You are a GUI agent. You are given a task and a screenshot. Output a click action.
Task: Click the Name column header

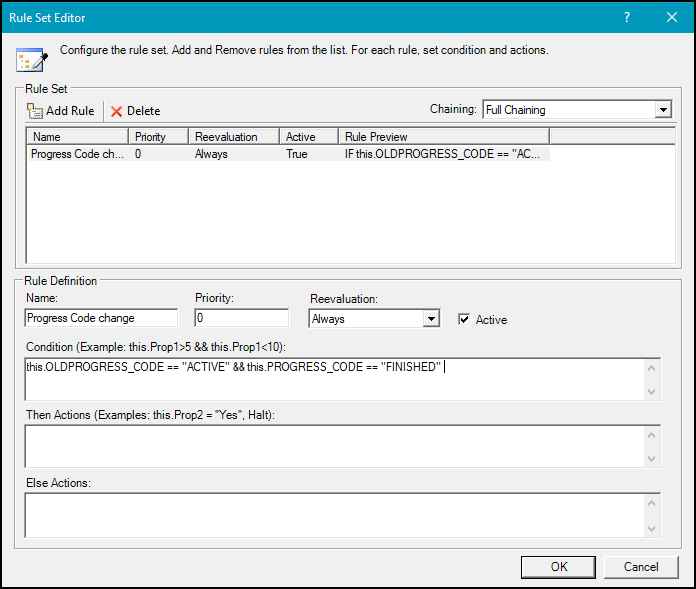coord(78,137)
